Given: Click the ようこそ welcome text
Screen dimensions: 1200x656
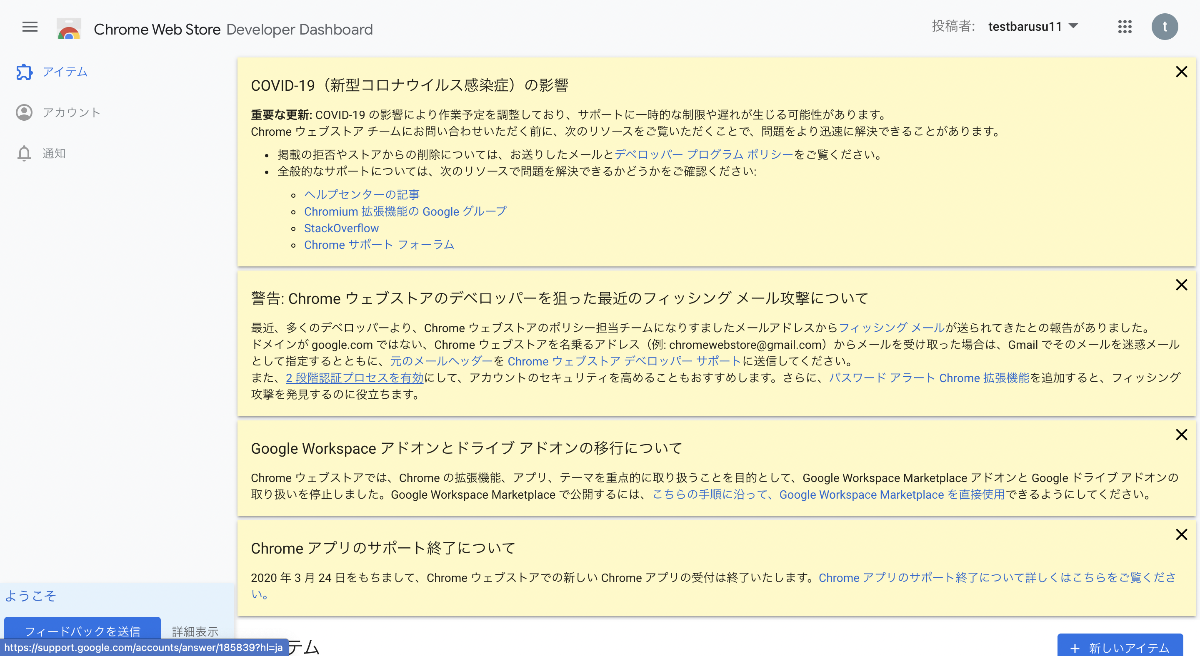Looking at the screenshot, I should click(30, 596).
